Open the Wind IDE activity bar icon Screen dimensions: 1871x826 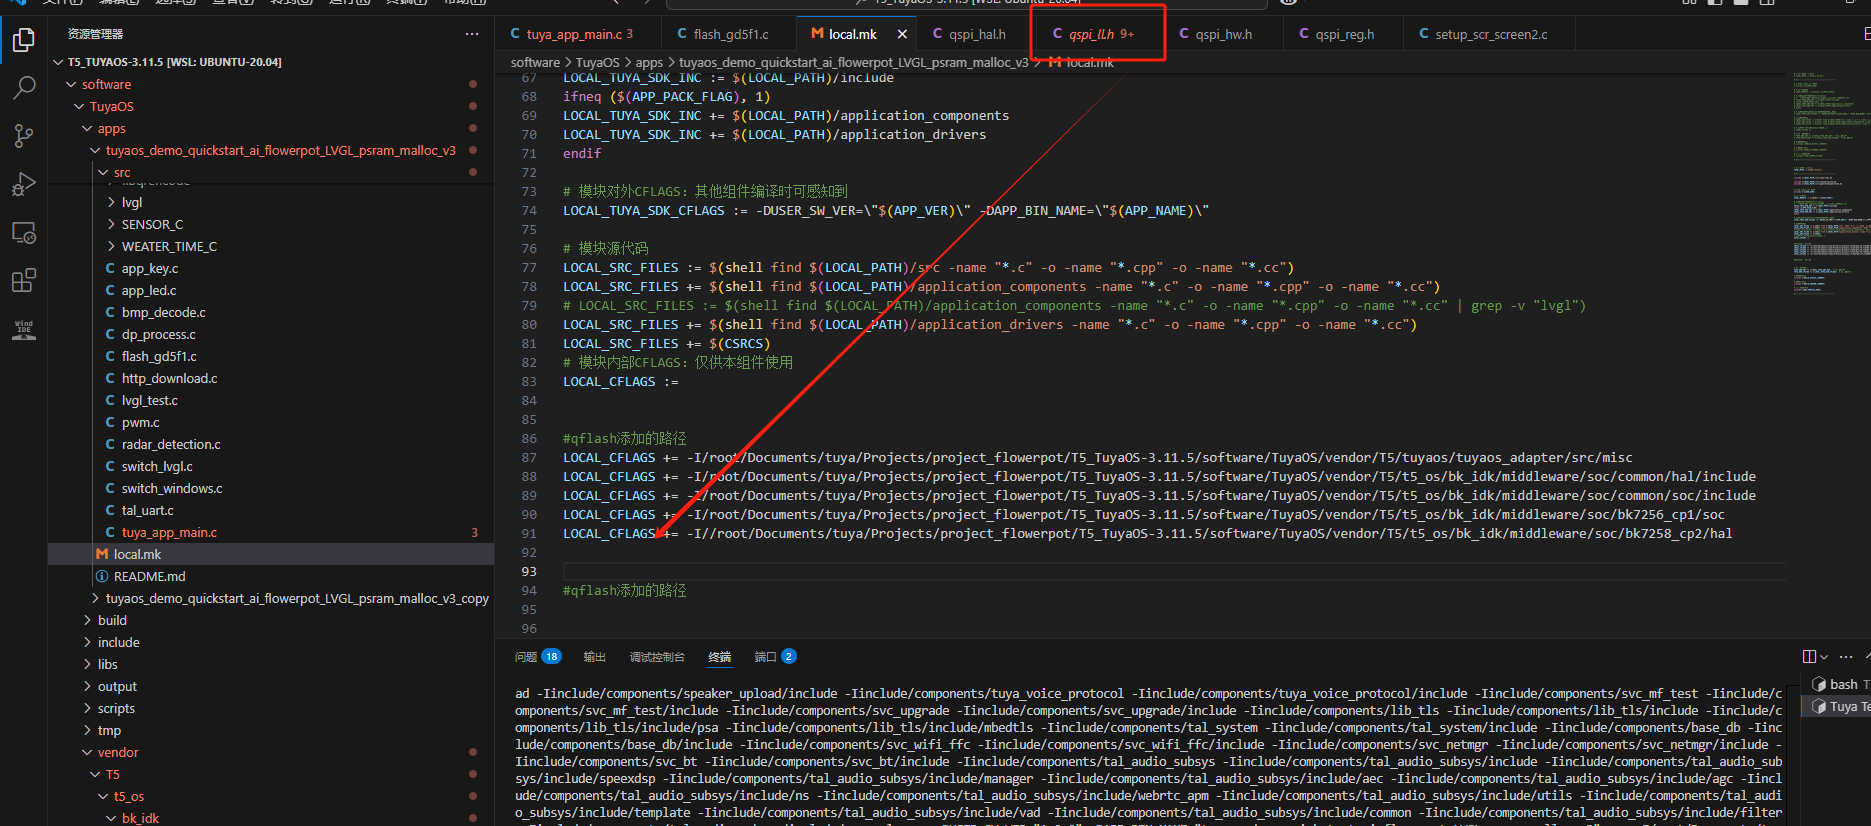[24, 330]
